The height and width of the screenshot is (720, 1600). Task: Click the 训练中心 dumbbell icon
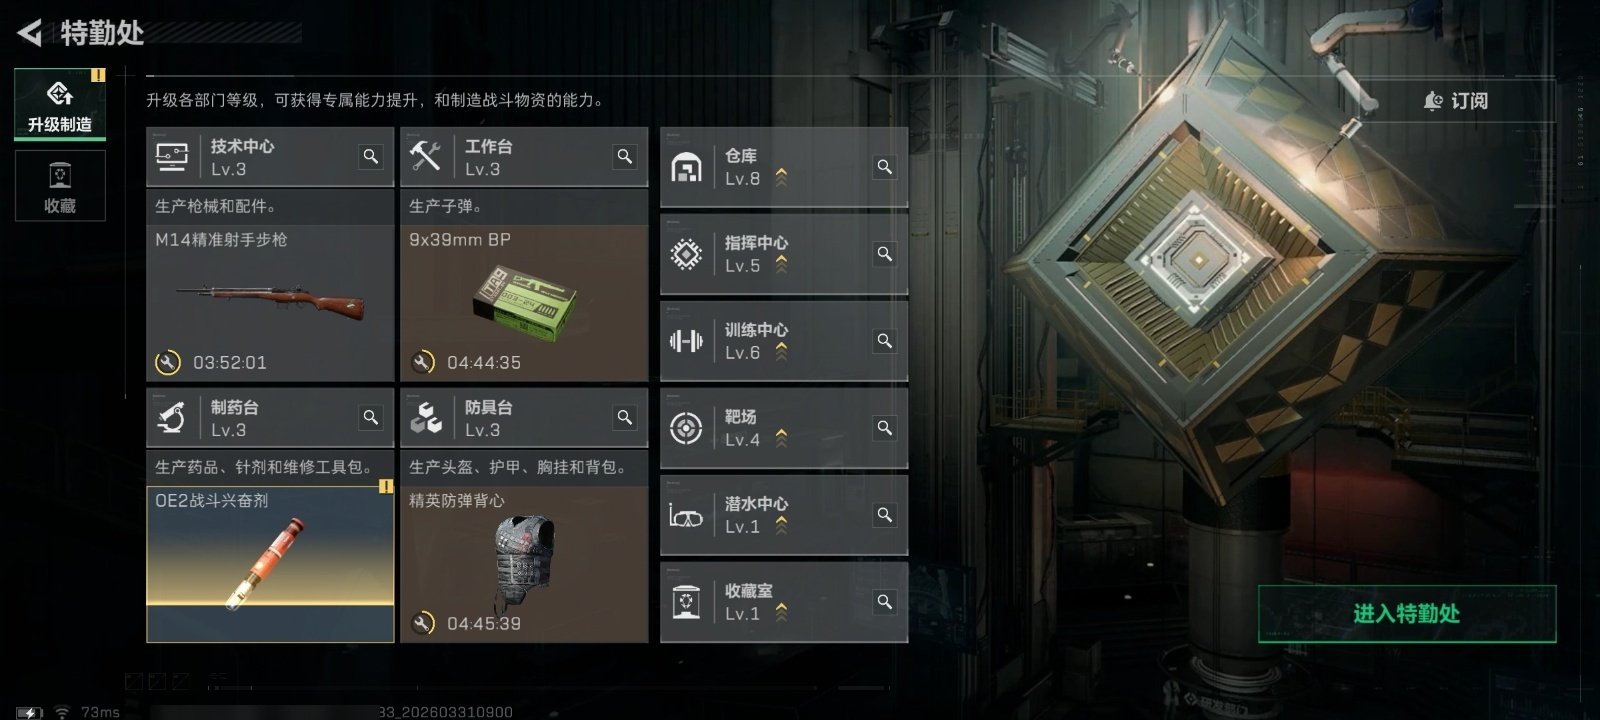pyautogui.click(x=686, y=341)
